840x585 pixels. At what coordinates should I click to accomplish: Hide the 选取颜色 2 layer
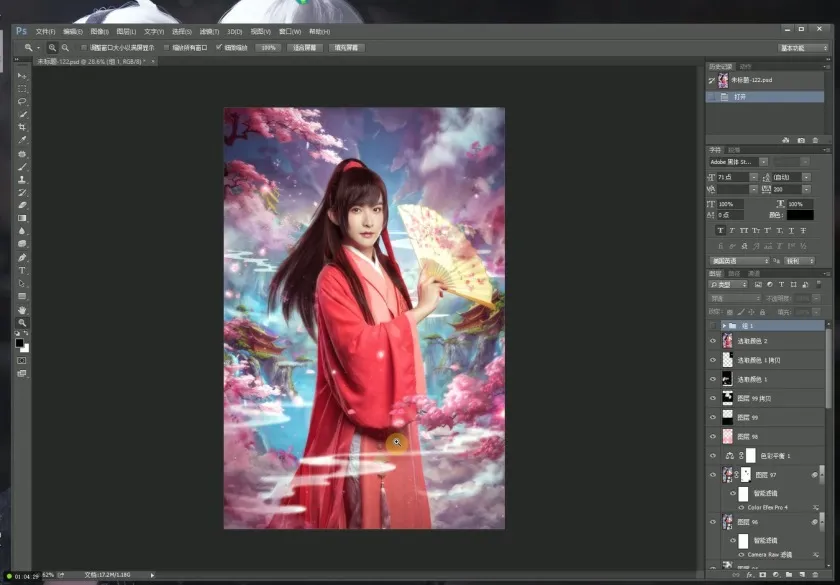(713, 341)
